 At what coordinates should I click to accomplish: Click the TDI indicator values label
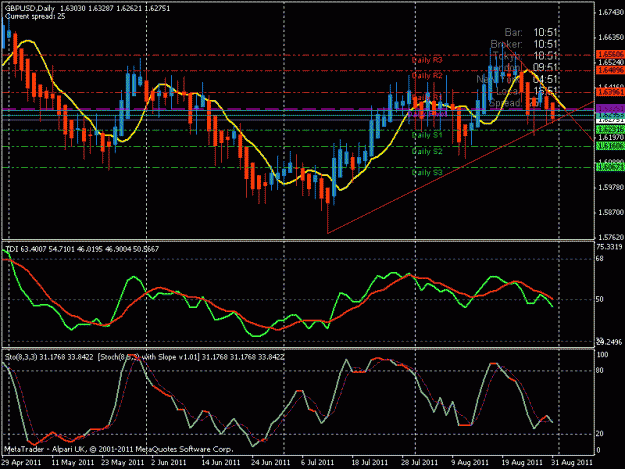(82, 249)
